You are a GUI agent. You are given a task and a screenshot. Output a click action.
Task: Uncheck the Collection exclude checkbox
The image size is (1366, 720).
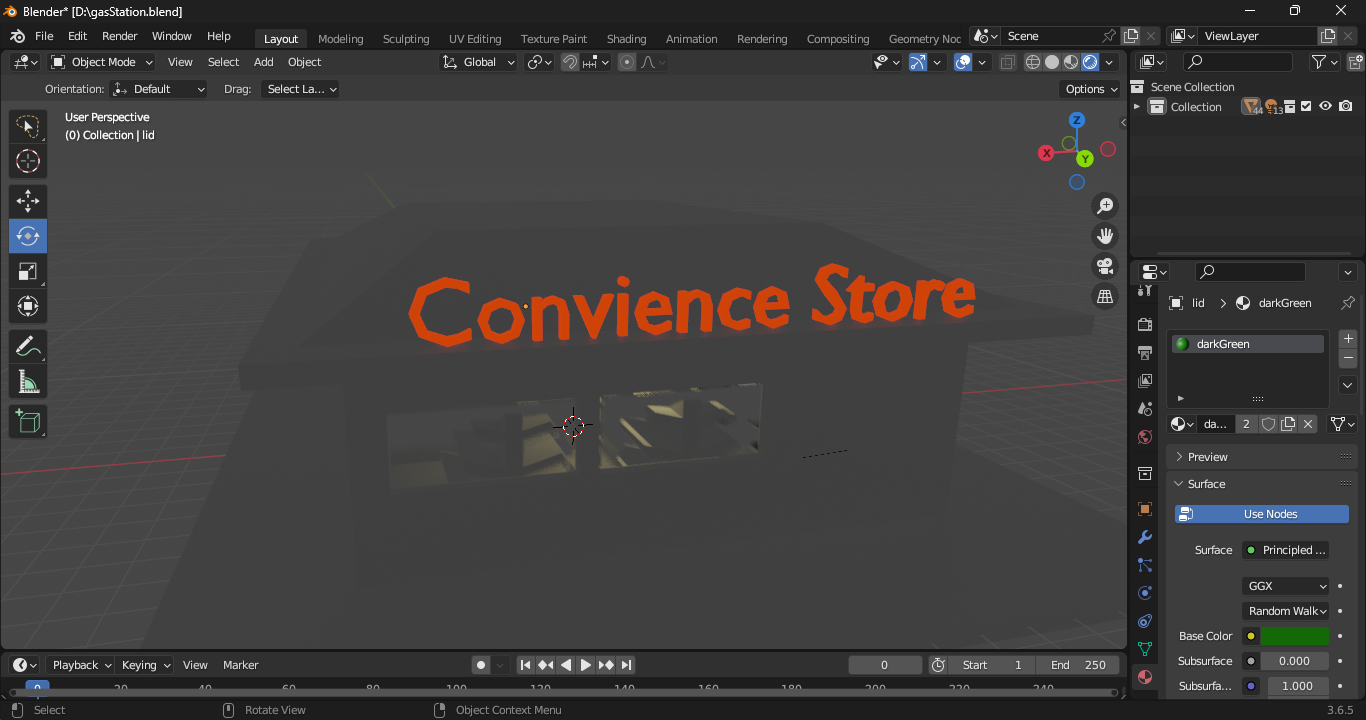[1306, 107]
